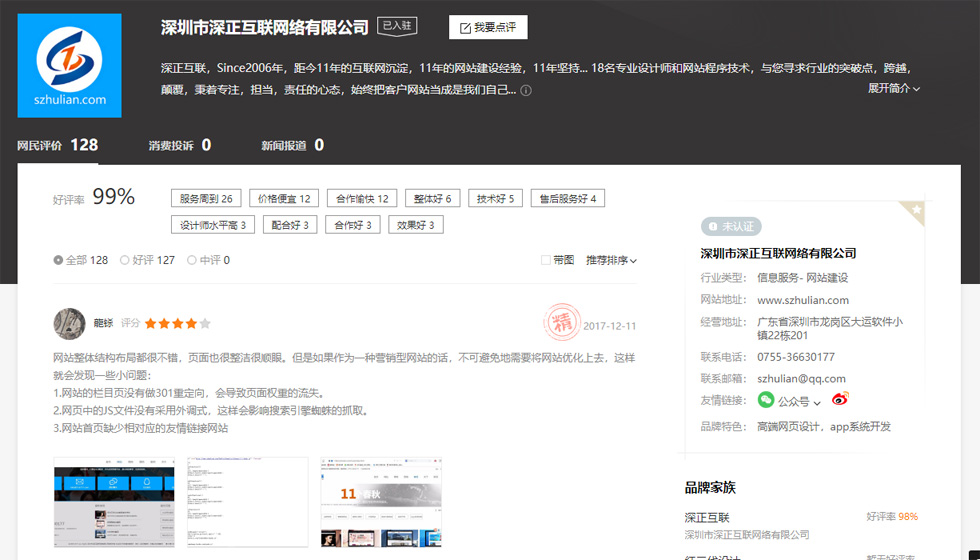980x560 pixels.
Task: Click the 已入驻 badge icon
Action: (397, 26)
